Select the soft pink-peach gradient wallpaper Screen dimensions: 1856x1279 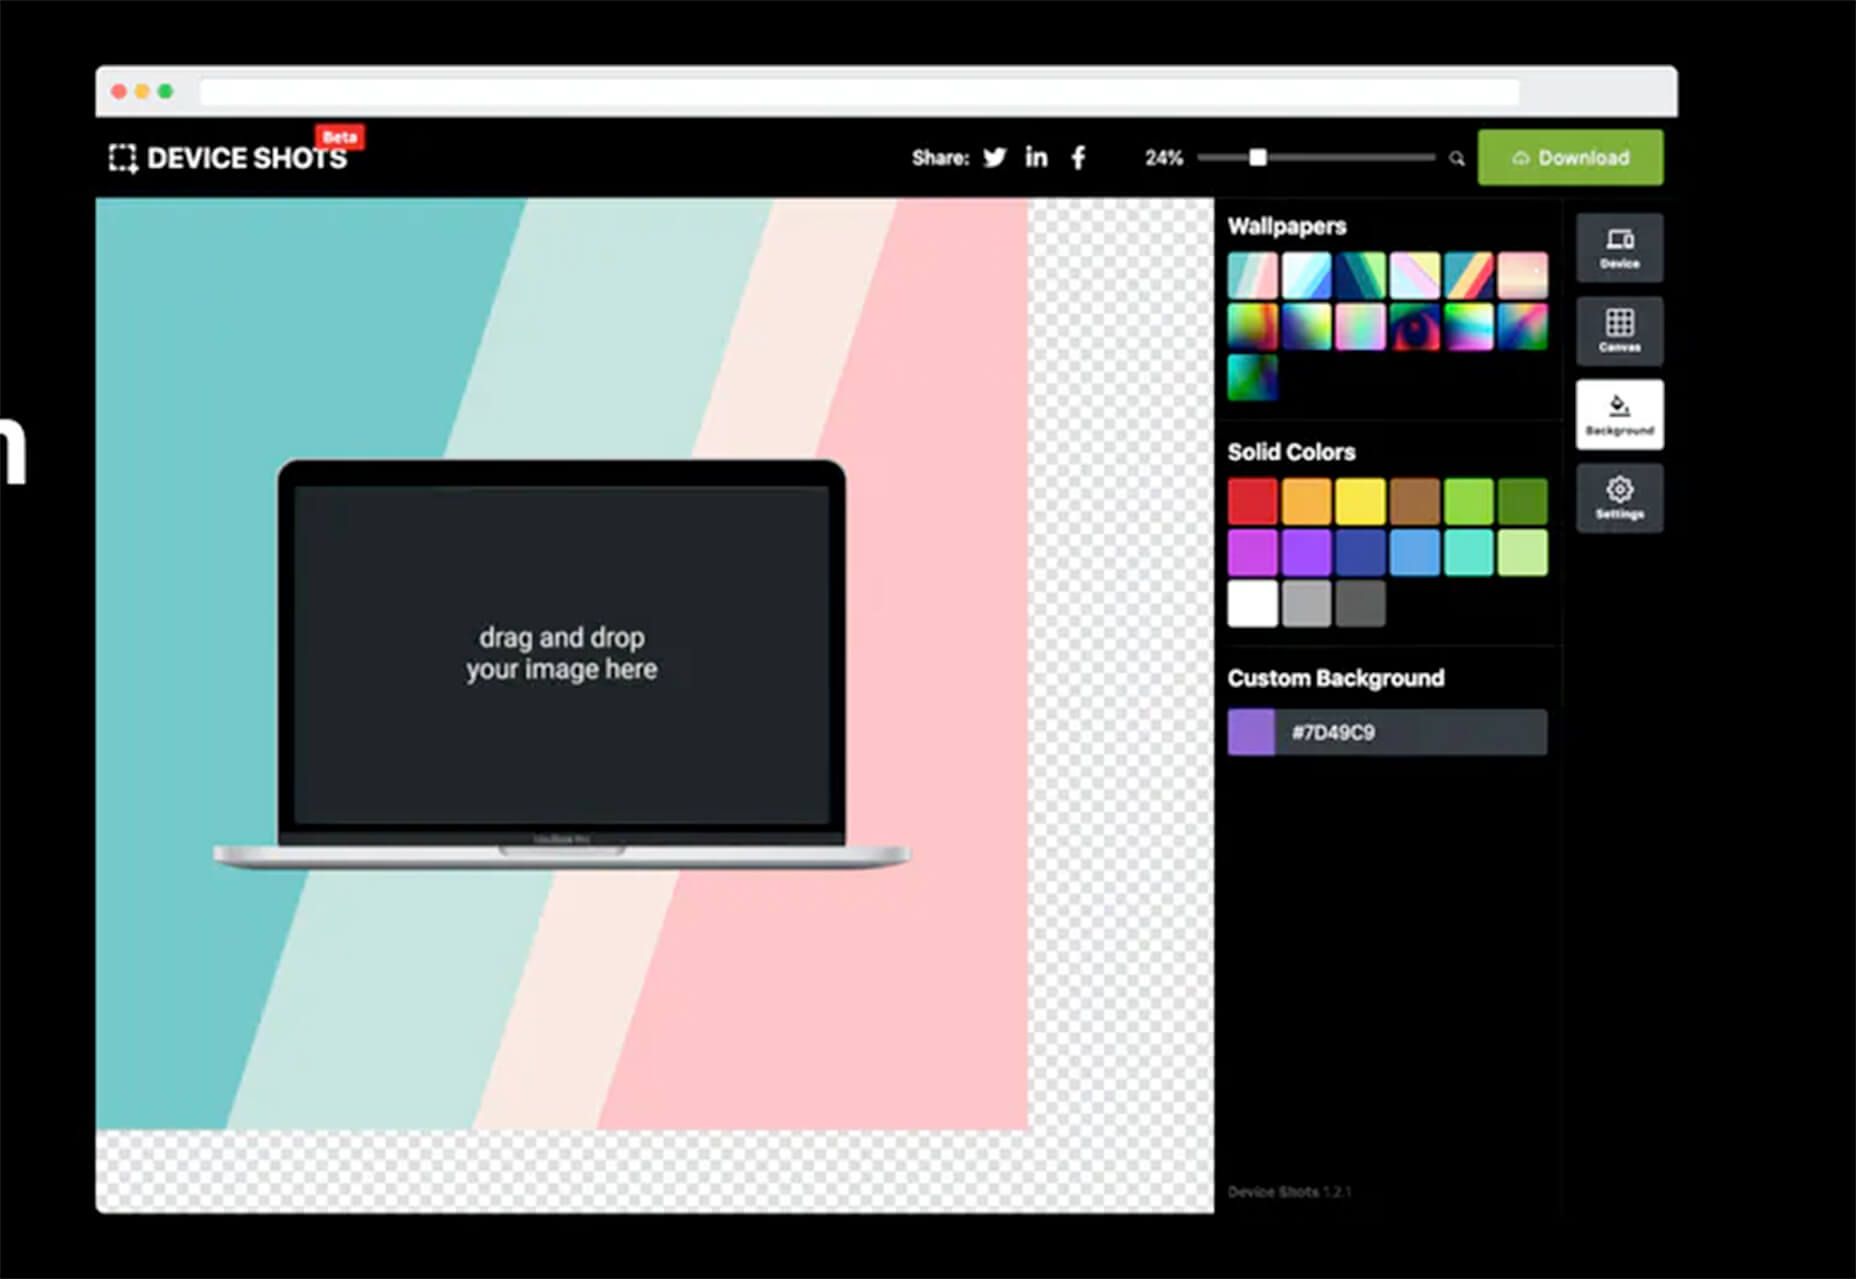(x=1522, y=276)
